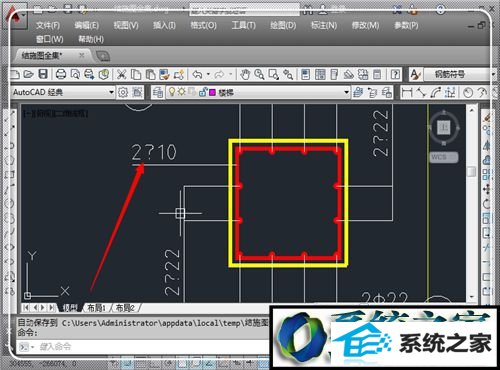Select the Aligned dimension tool
This screenshot has height=370, width=500.
[421, 92]
